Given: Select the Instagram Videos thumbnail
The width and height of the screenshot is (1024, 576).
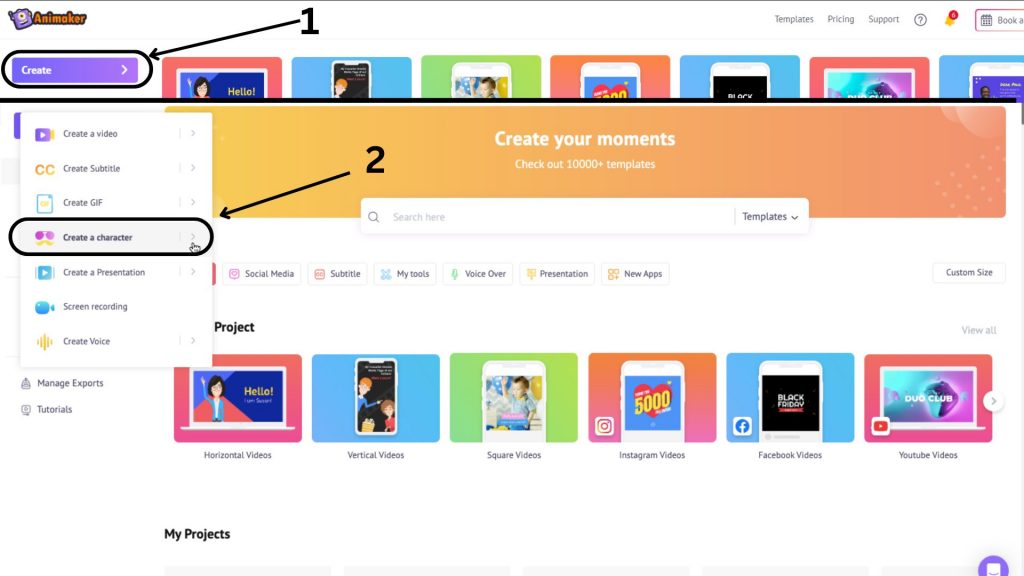Looking at the screenshot, I should (652, 398).
